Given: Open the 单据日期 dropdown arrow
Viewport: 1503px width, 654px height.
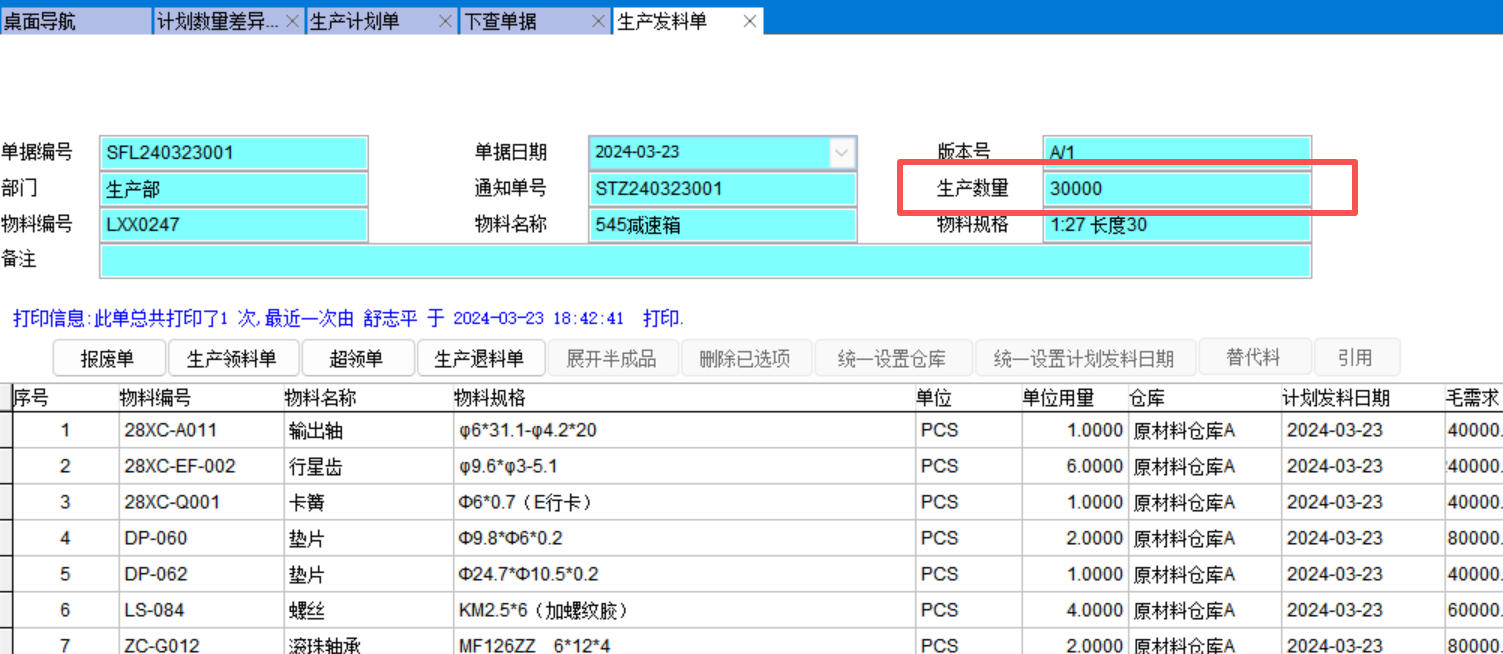Looking at the screenshot, I should pos(842,153).
